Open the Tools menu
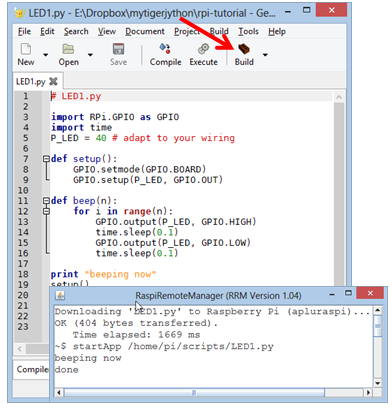 coord(248,31)
